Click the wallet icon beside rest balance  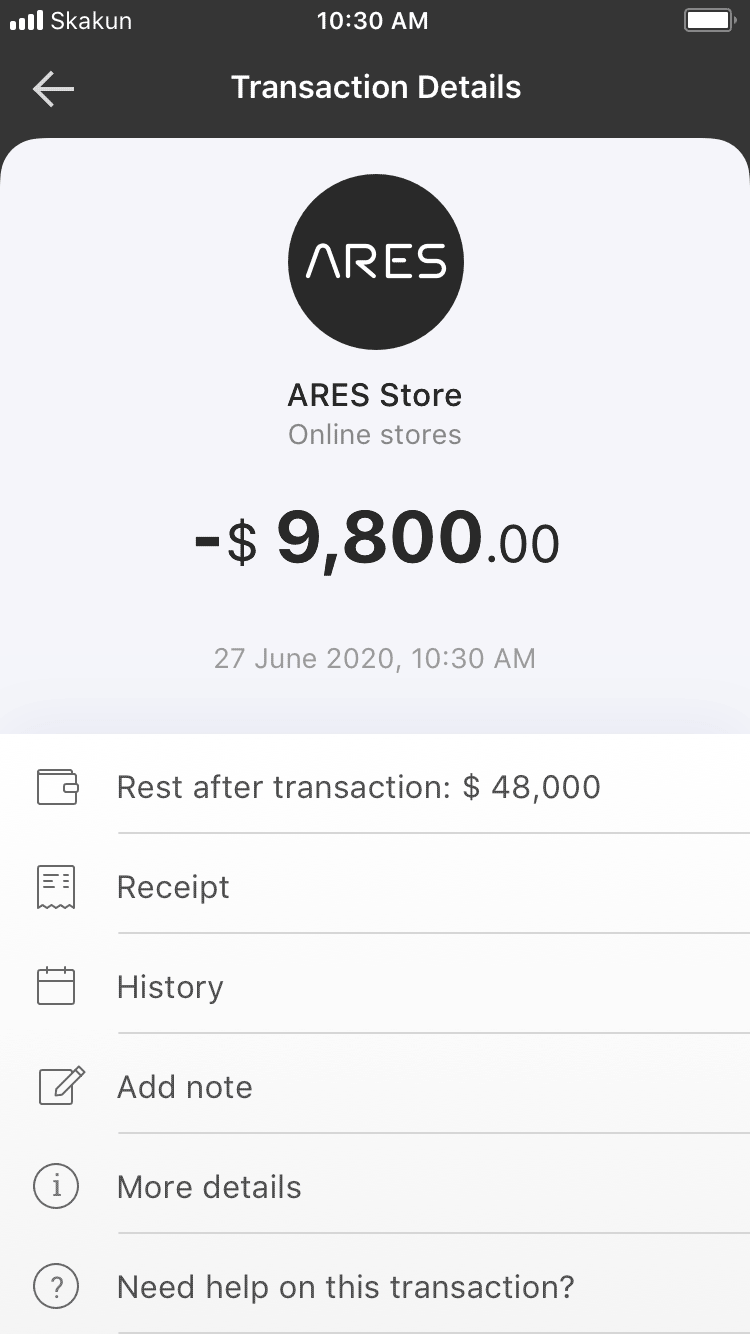(x=57, y=787)
